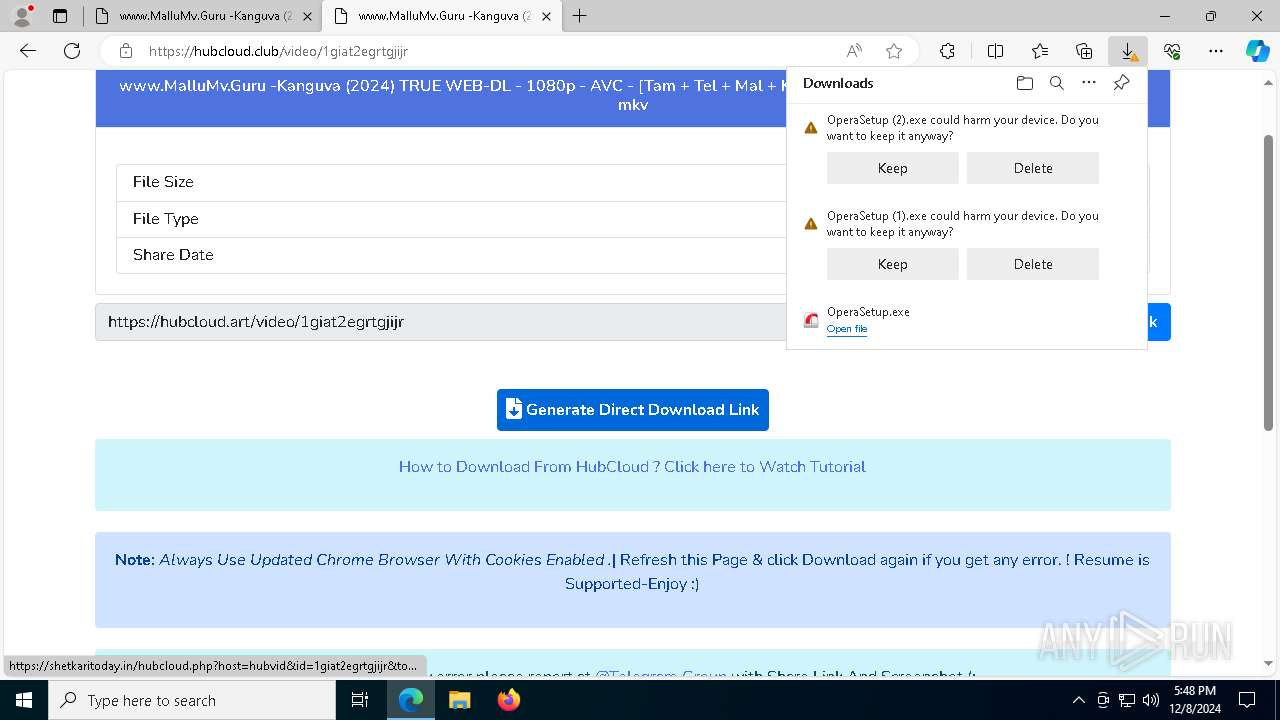Open the HubCloud tutorial link
The width and height of the screenshot is (1280, 720).
click(x=632, y=467)
